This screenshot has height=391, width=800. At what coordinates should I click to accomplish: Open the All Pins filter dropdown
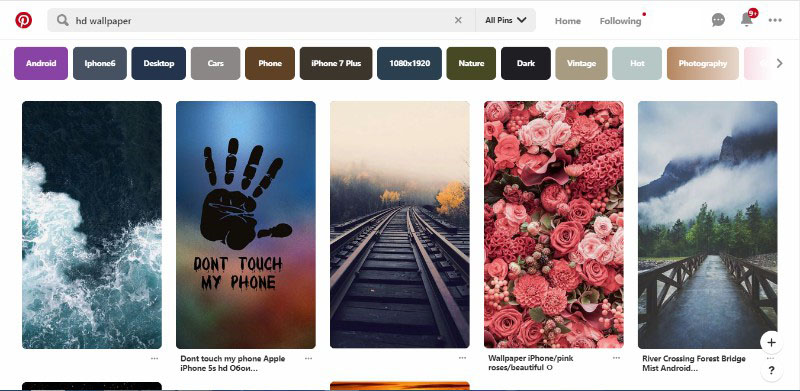(x=506, y=20)
